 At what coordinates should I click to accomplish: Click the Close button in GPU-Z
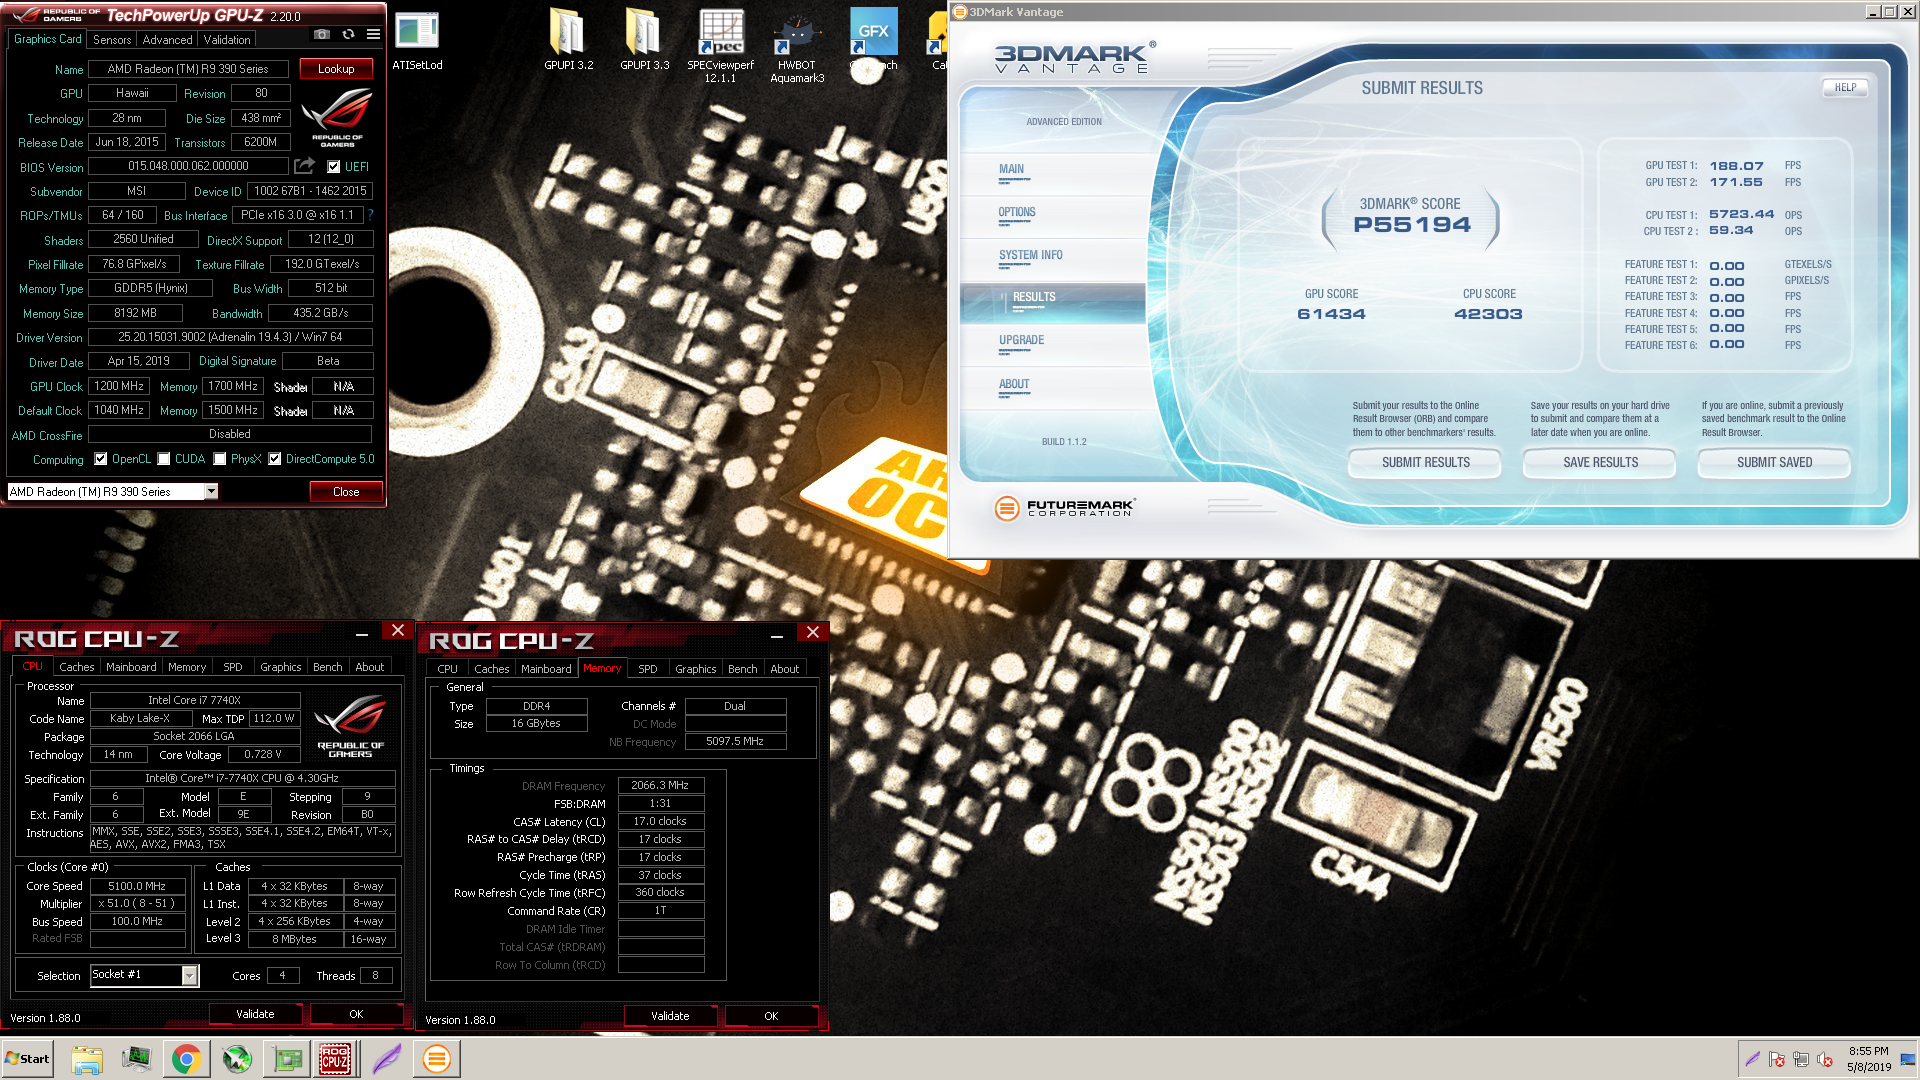346,491
